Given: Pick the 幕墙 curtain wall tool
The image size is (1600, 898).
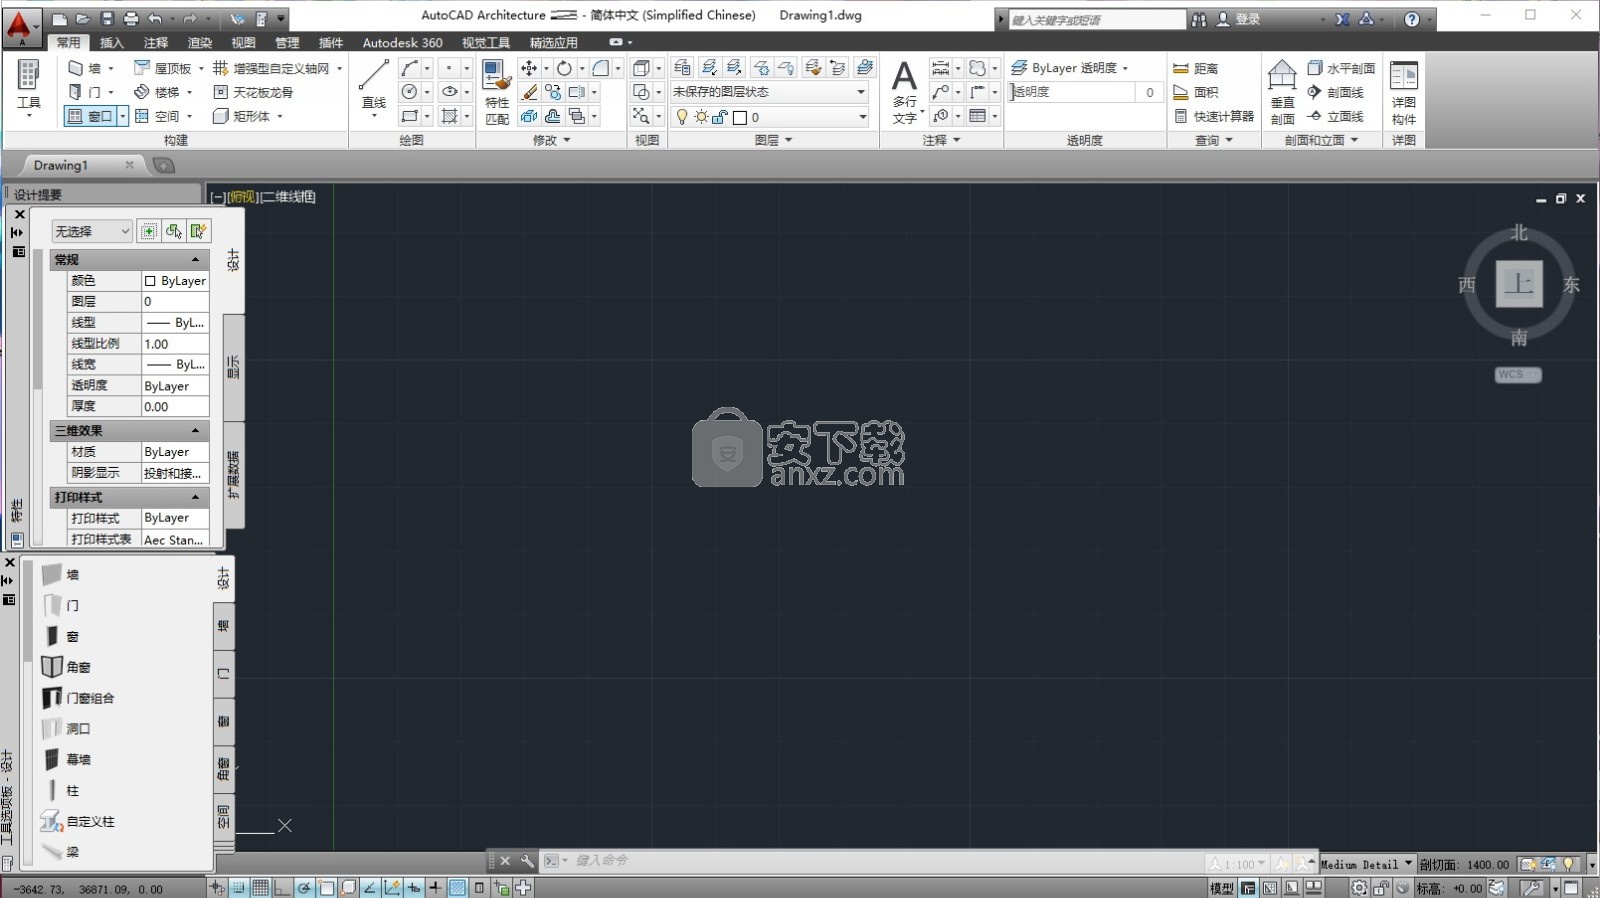Looking at the screenshot, I should pyautogui.click(x=66, y=760).
